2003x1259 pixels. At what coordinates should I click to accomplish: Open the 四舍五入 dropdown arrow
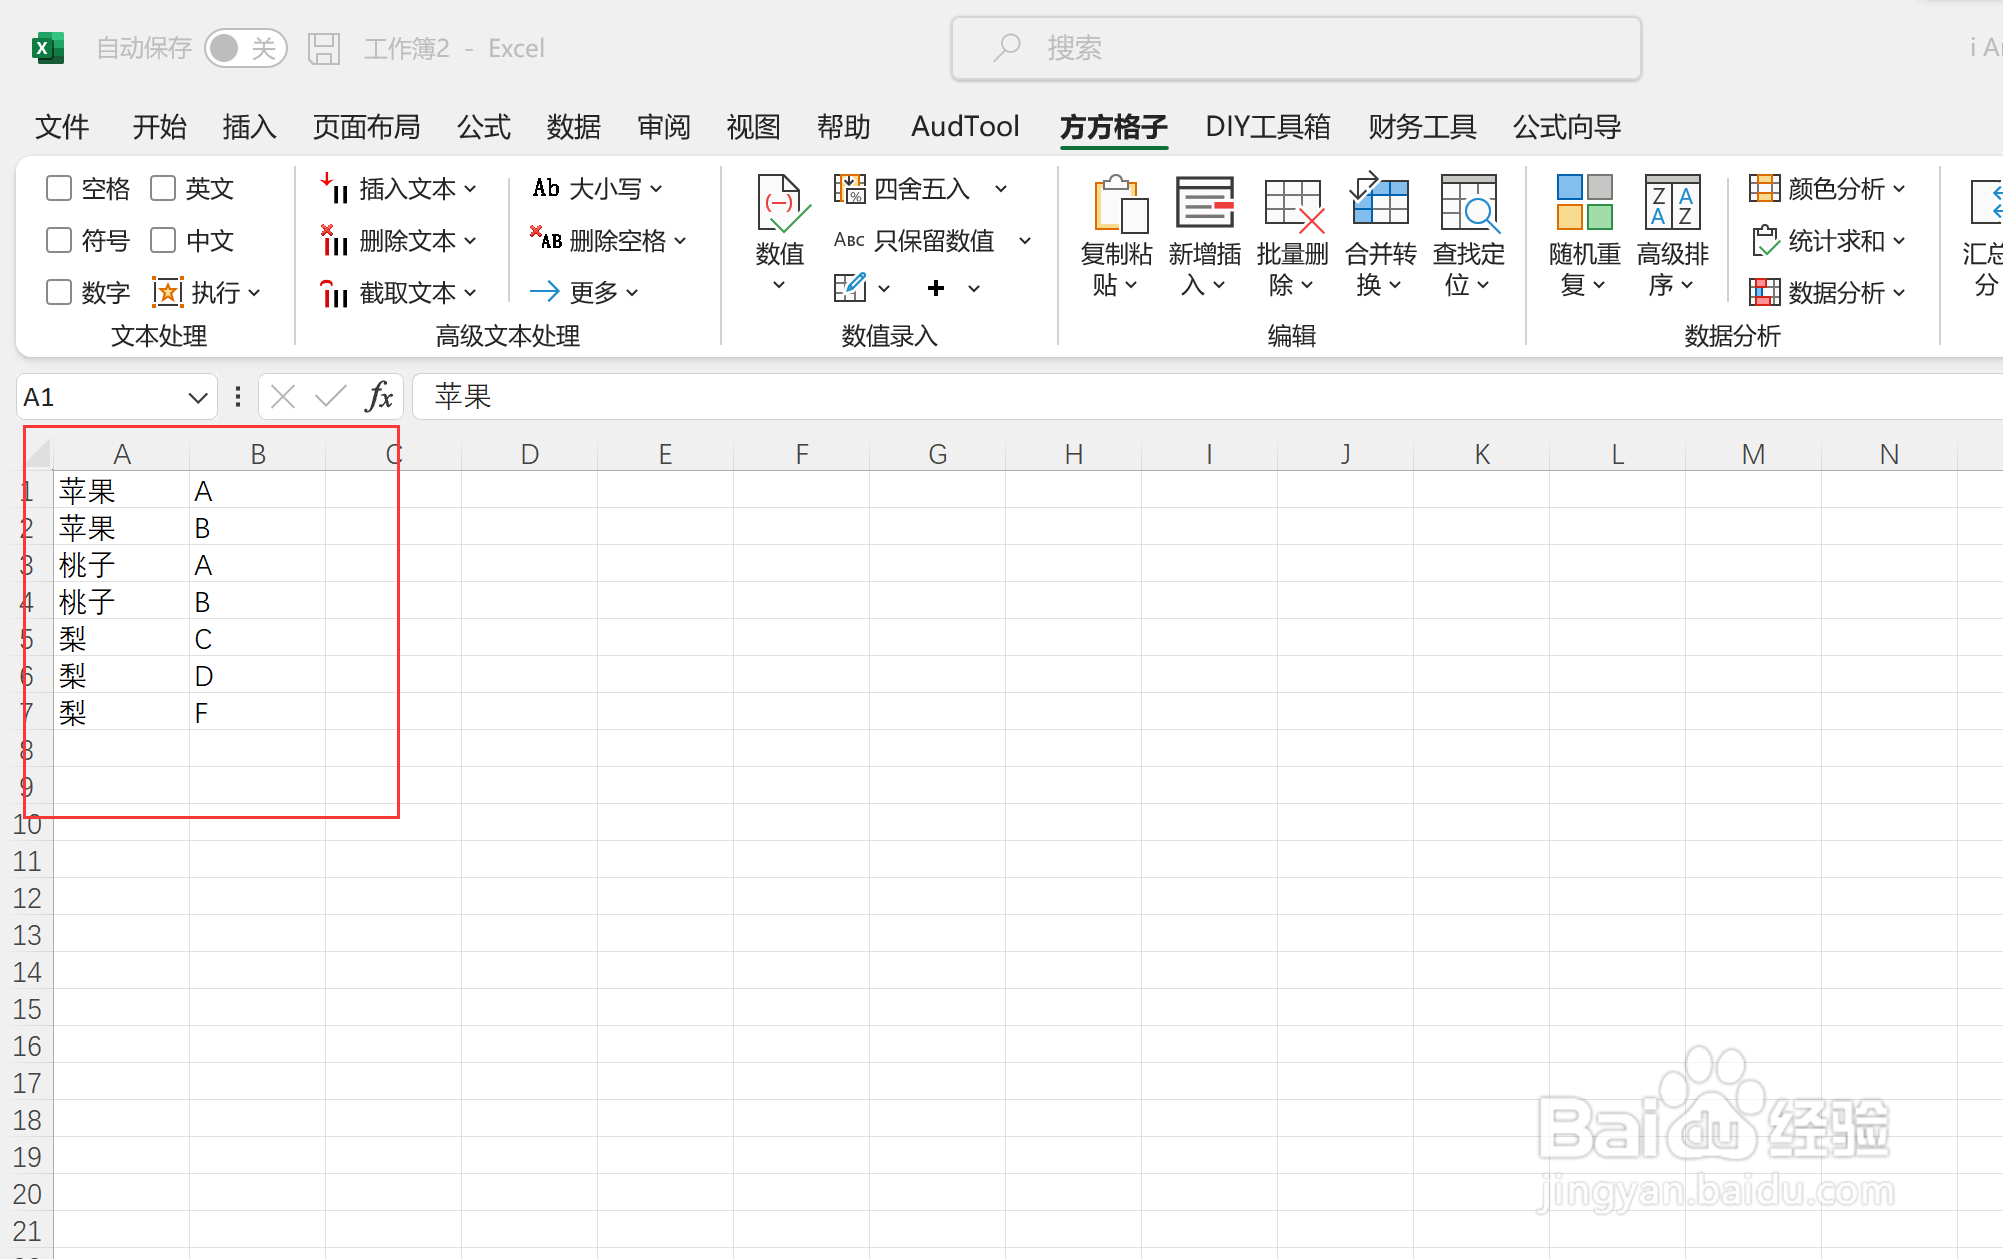coord(1001,188)
